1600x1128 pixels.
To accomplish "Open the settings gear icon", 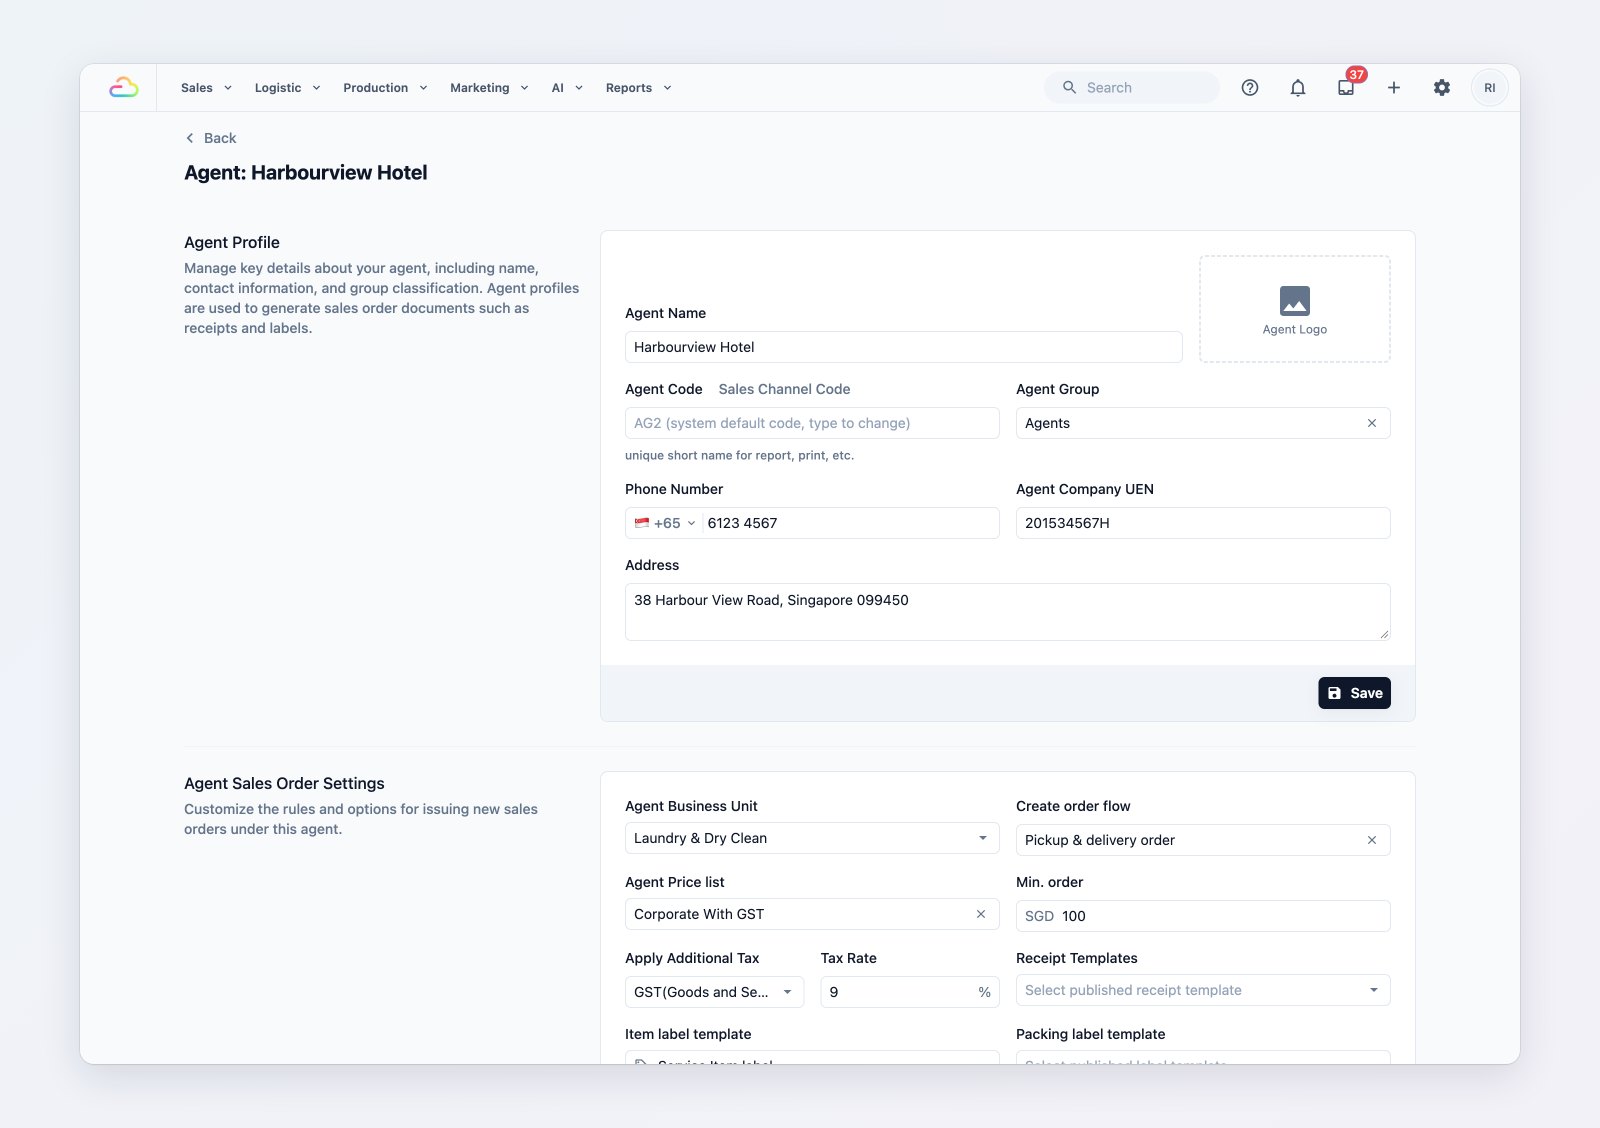I will tap(1442, 88).
